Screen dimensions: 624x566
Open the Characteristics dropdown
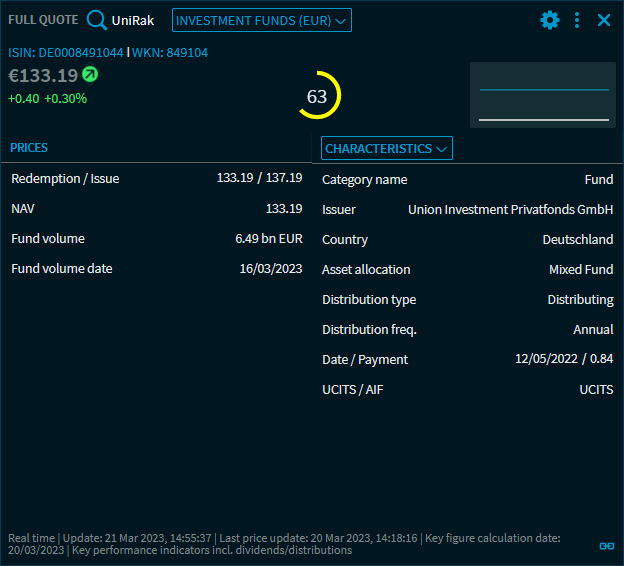(387, 148)
